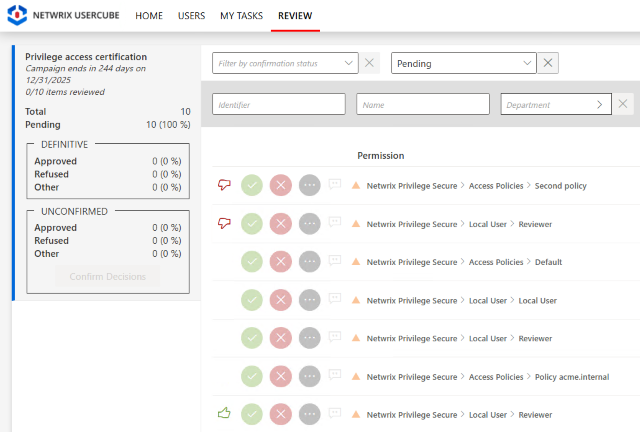This screenshot has width=640, height=432.
Task: Add comment on Policy acme.internal row
Action: 335,374
